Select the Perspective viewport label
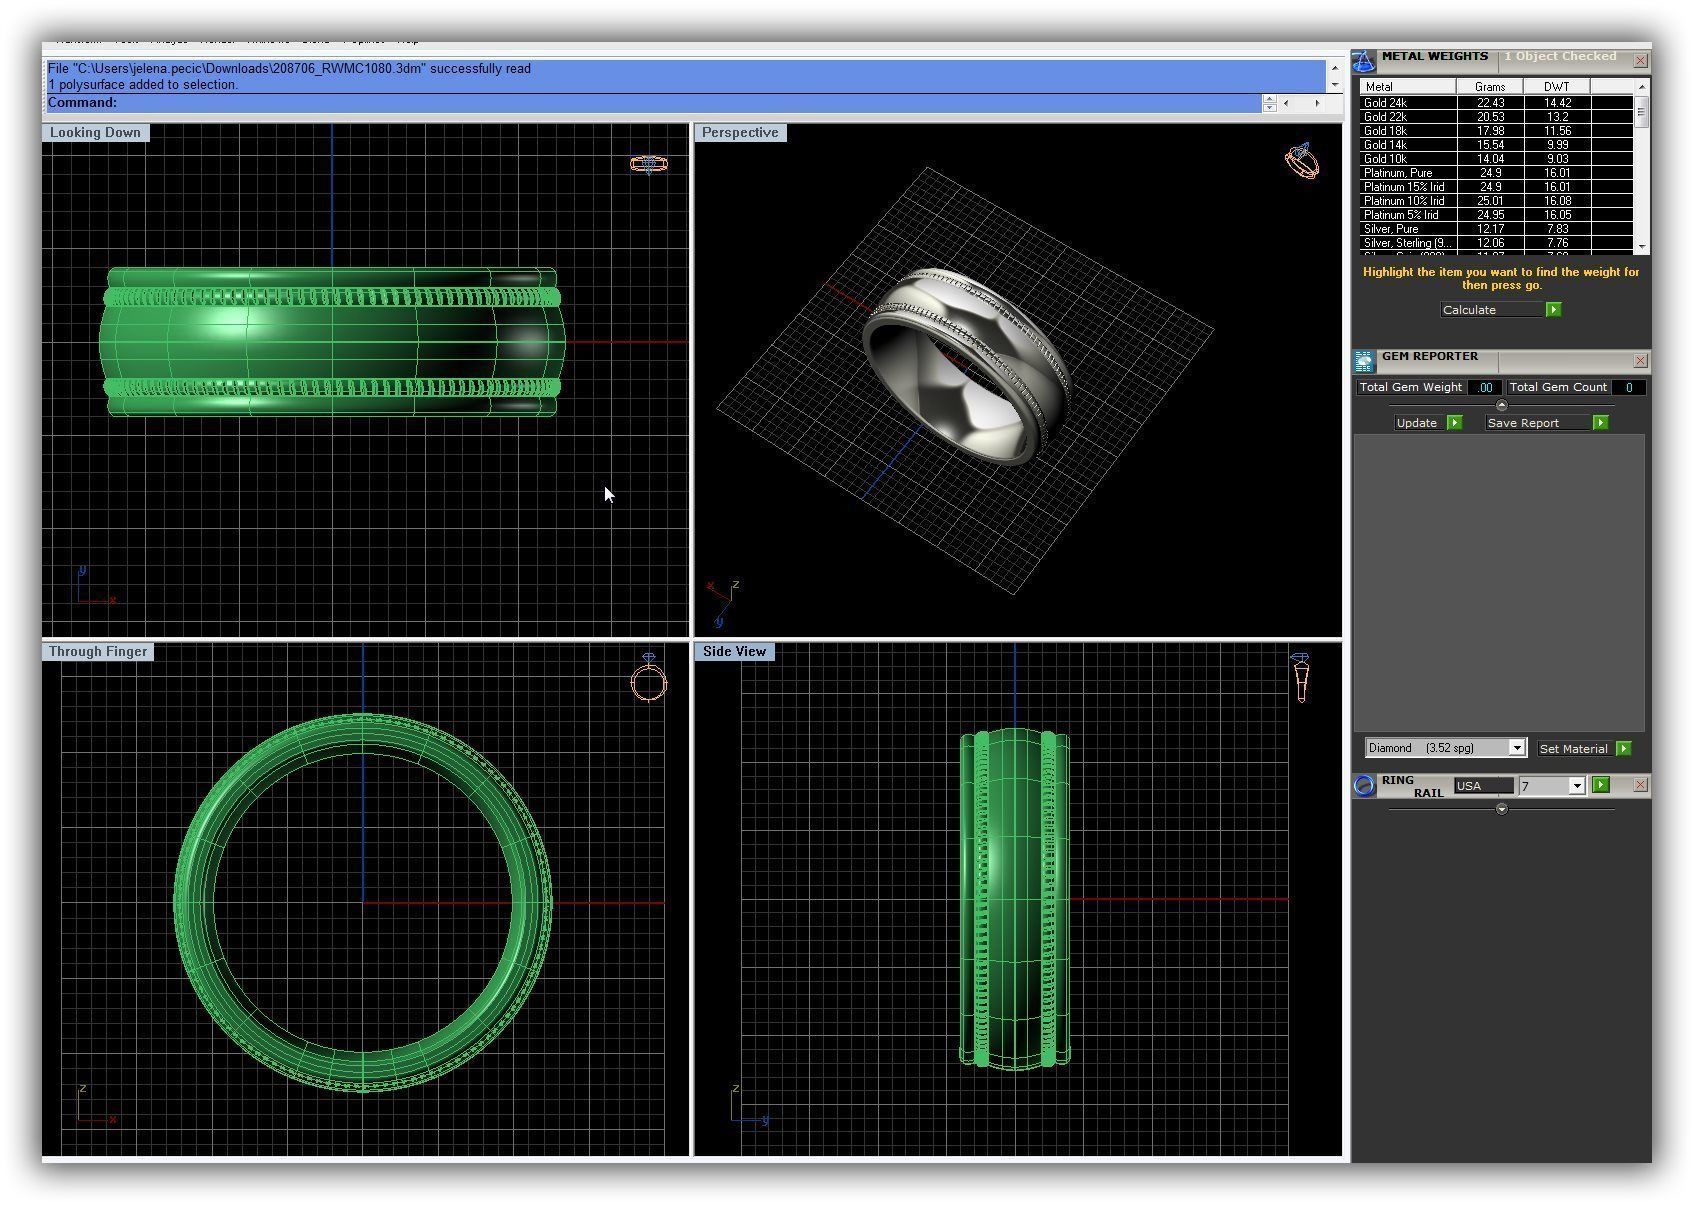Viewport: 1694px width, 1205px height. coord(740,132)
